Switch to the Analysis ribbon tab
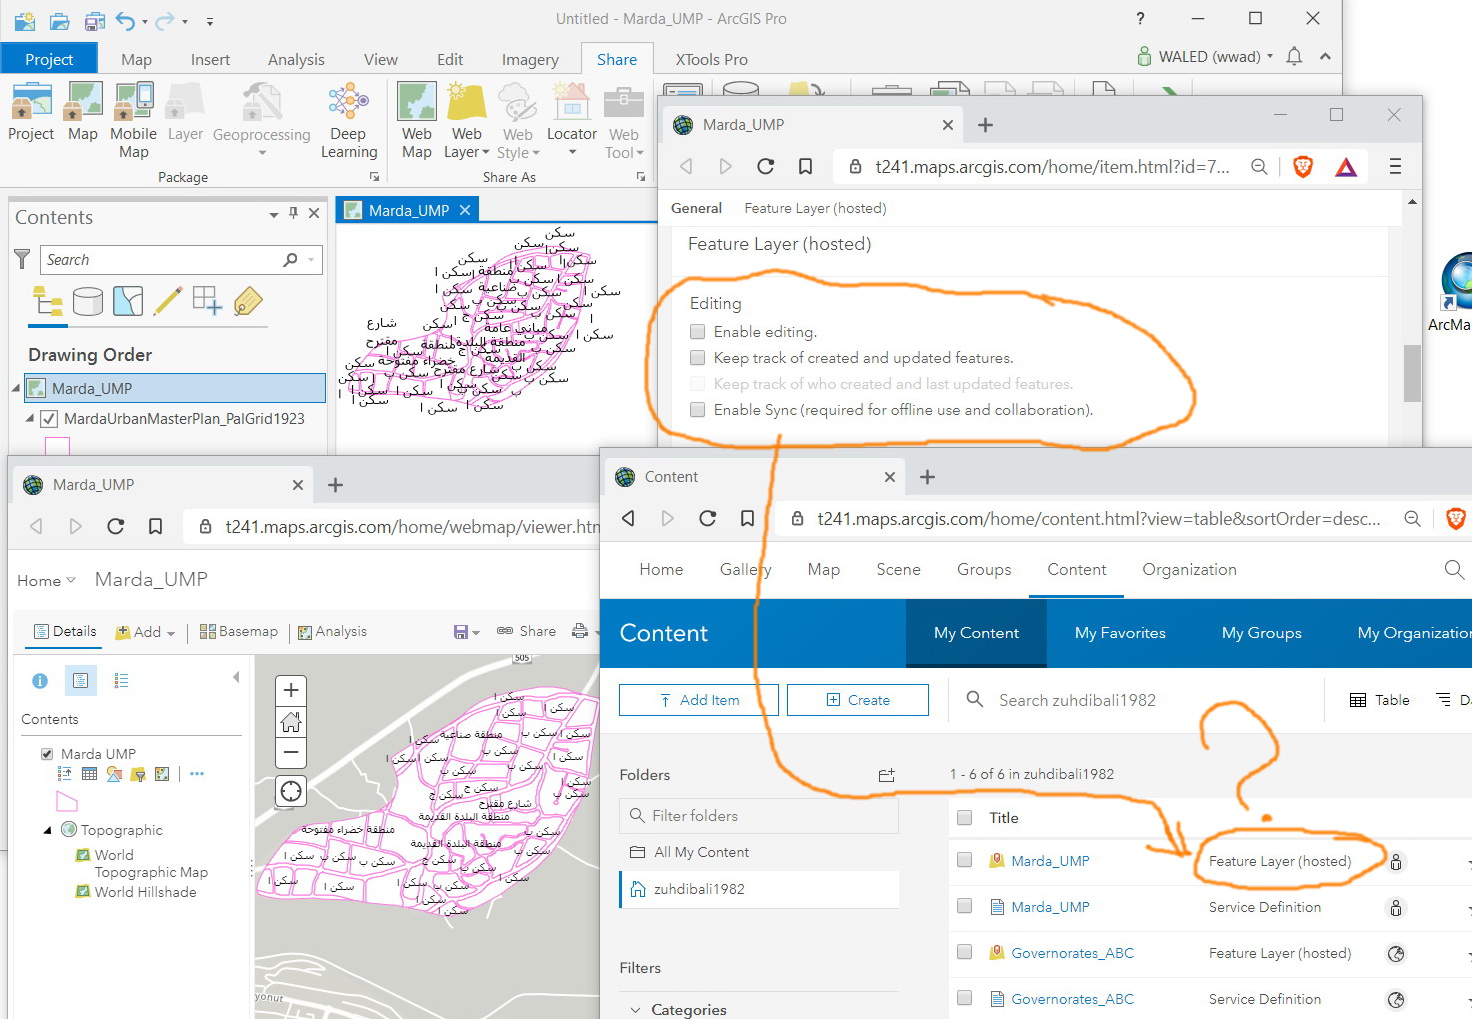The height and width of the screenshot is (1019, 1472). click(296, 59)
